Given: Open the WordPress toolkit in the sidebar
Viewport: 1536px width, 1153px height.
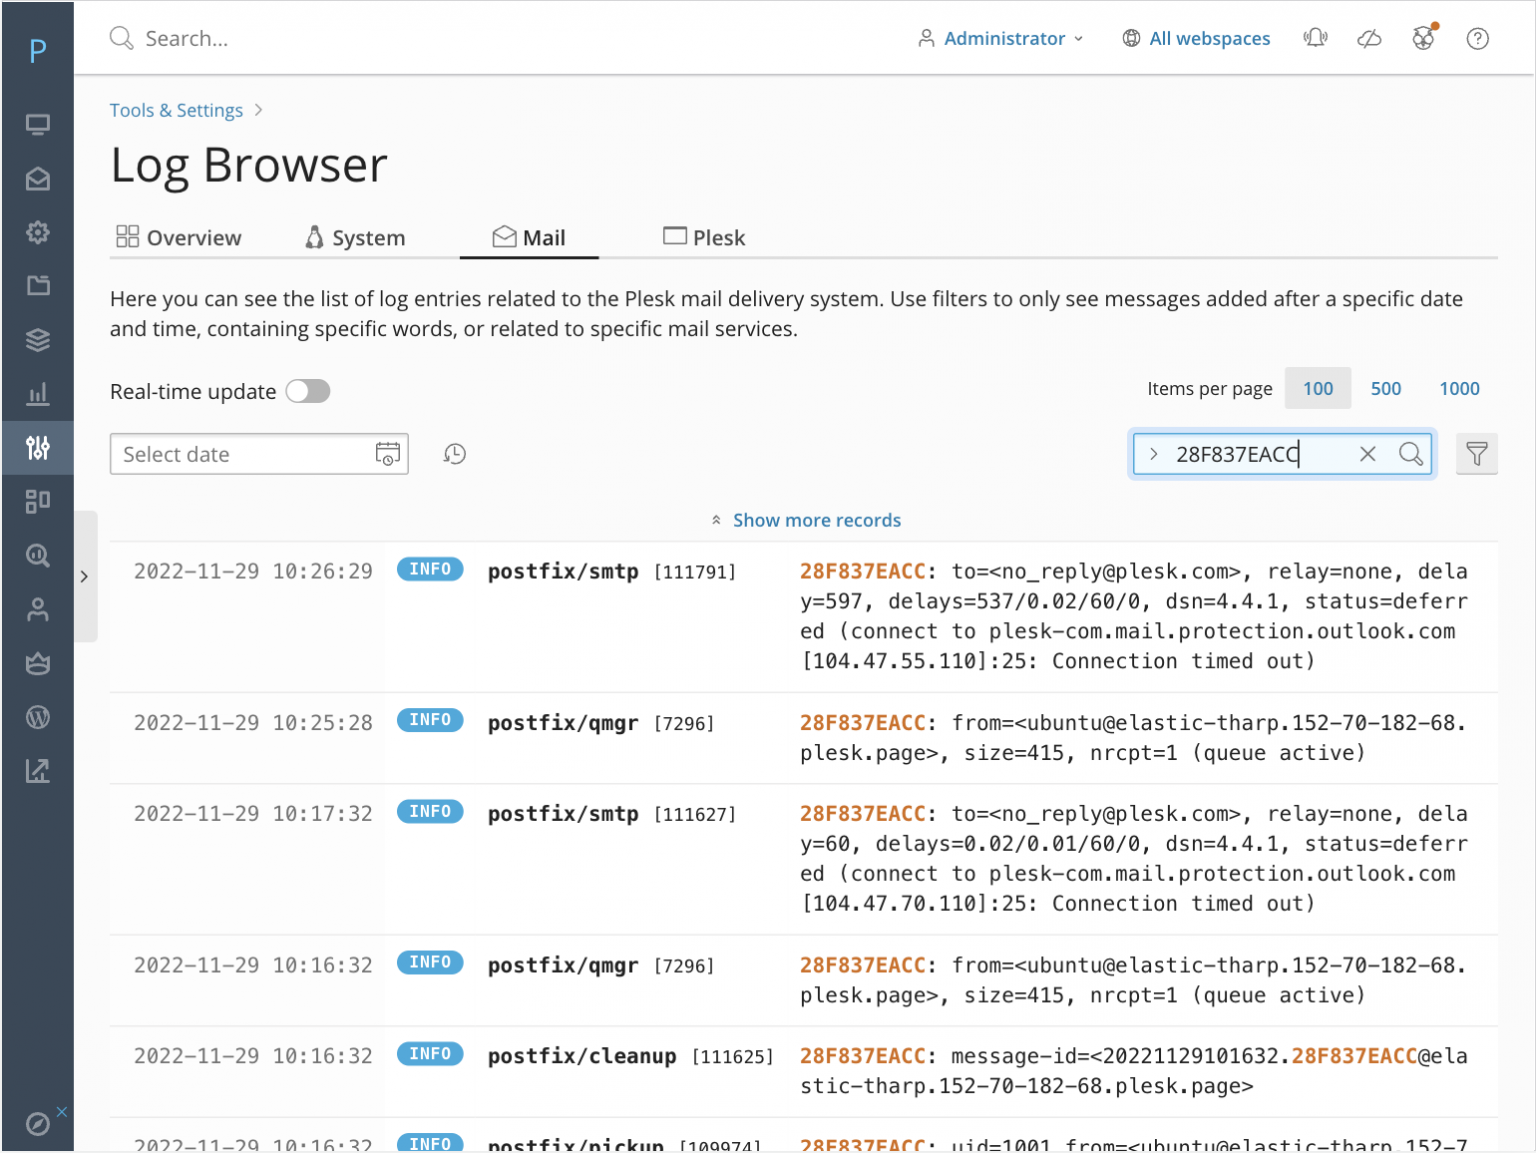Looking at the screenshot, I should pos(38,717).
